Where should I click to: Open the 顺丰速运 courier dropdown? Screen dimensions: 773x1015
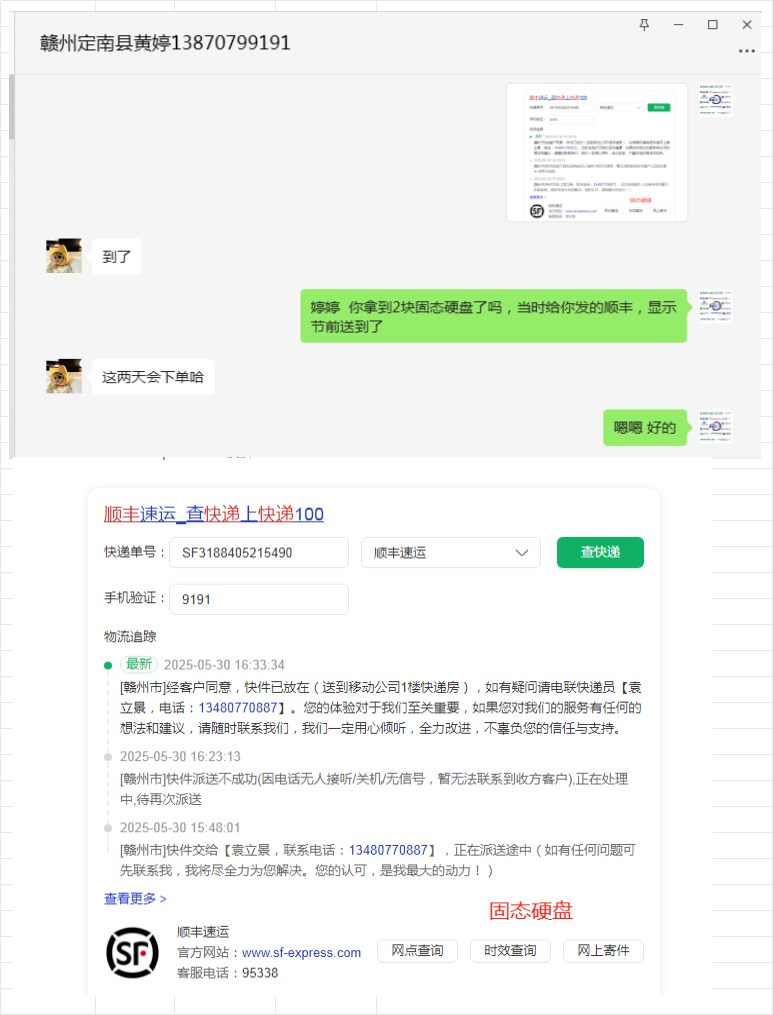tap(451, 553)
